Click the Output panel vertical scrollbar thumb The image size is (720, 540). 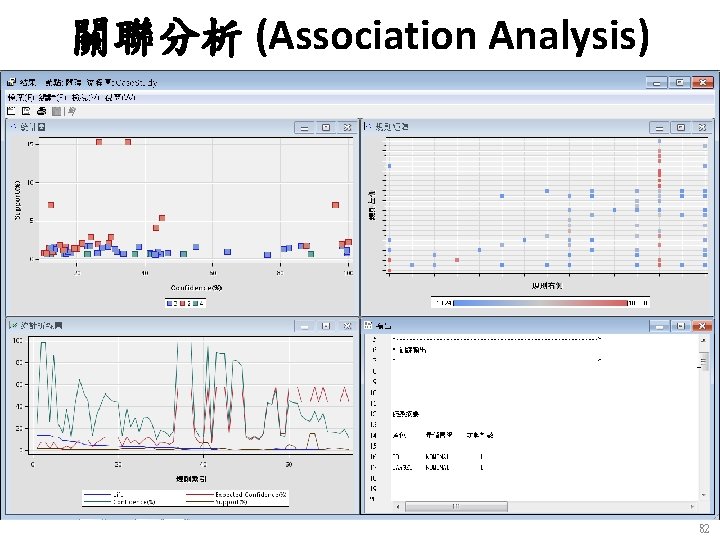[704, 360]
